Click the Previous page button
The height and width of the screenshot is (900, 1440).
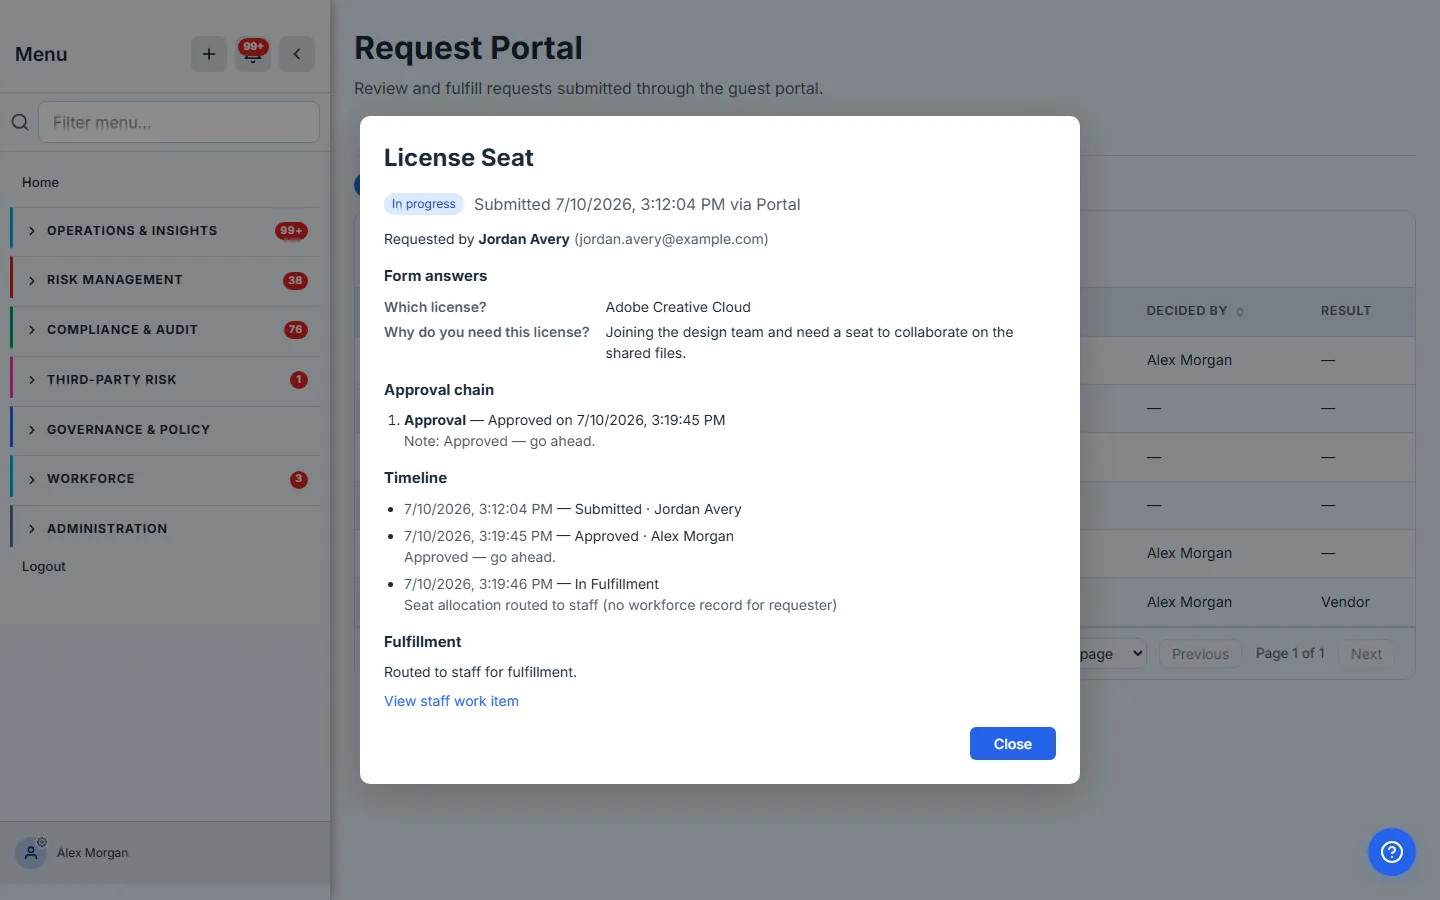pos(1200,654)
